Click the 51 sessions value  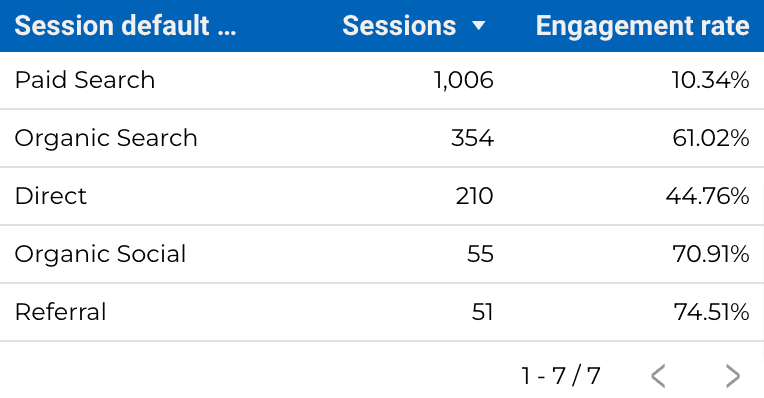(482, 312)
